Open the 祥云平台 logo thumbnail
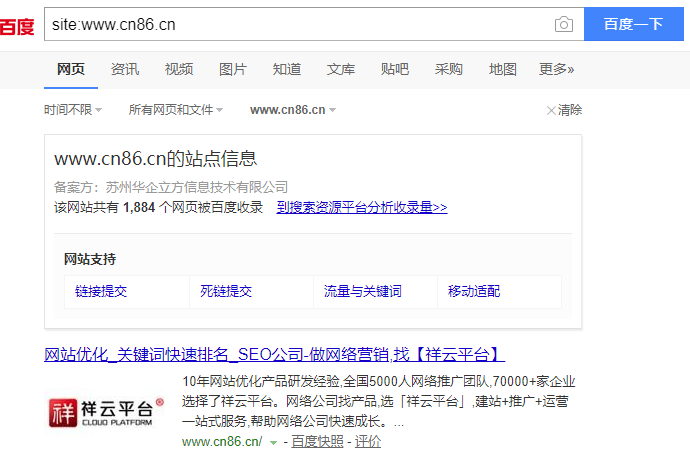Viewport: 690px width, 462px height. pyautogui.click(x=105, y=412)
